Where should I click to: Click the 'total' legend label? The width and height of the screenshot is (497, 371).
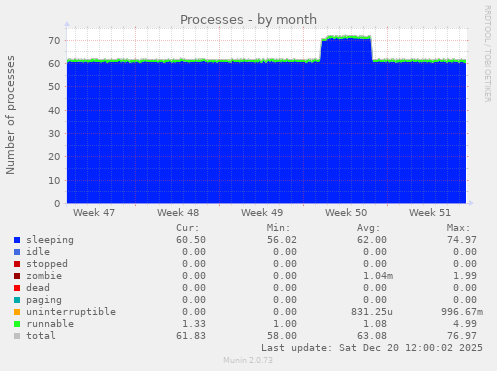click(x=41, y=336)
